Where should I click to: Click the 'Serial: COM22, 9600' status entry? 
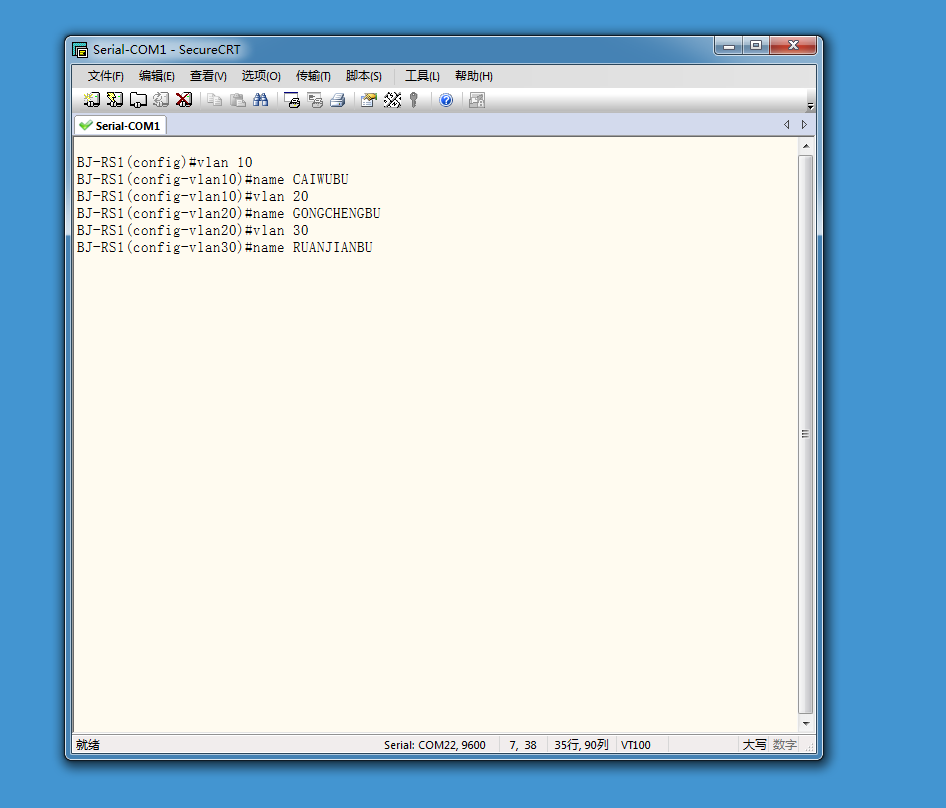click(434, 745)
